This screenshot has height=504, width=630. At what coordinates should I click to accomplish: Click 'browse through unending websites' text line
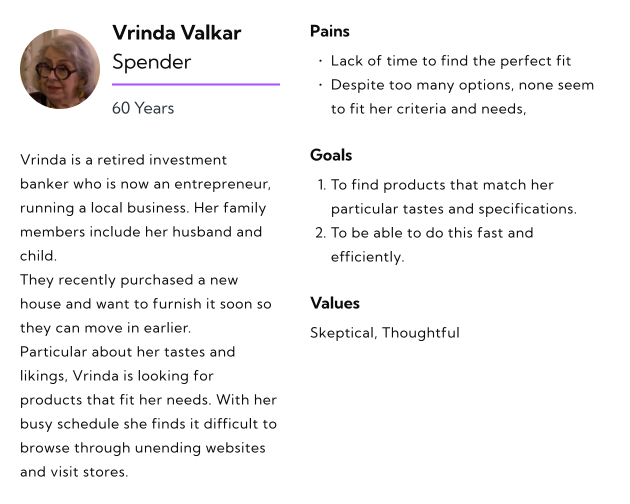coord(143,448)
